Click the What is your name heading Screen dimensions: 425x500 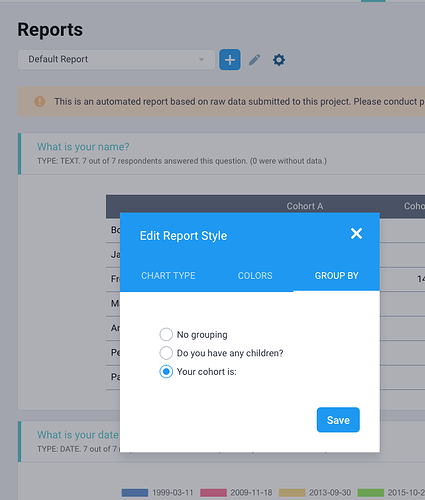coord(83,147)
